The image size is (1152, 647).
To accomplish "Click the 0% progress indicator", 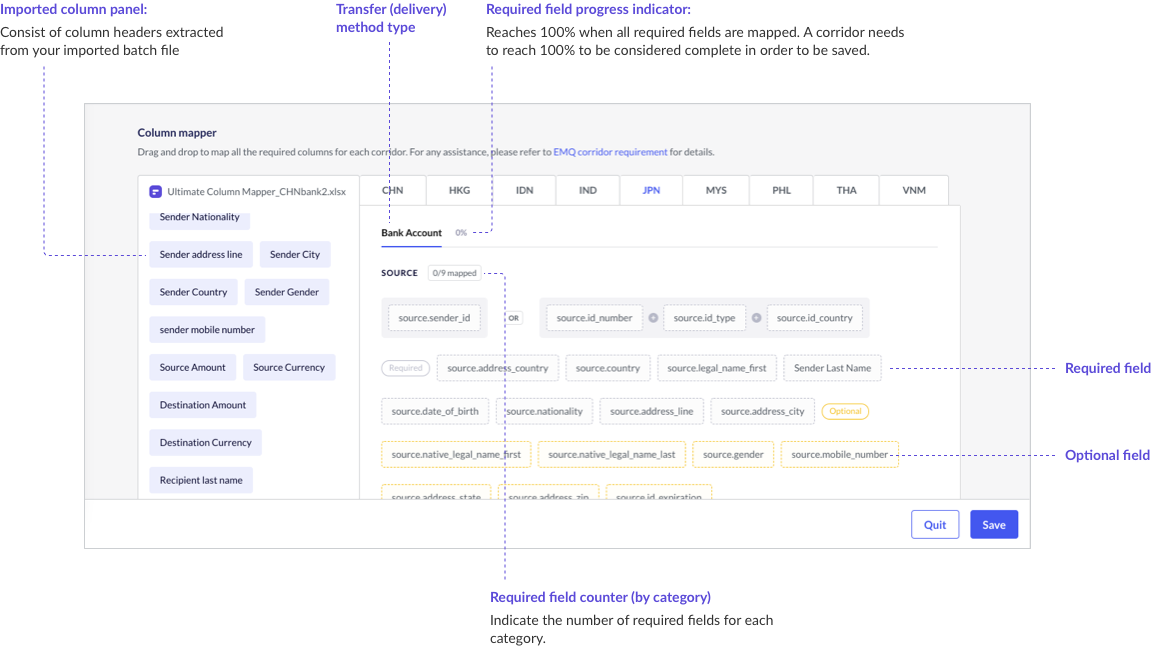I will pos(461,232).
